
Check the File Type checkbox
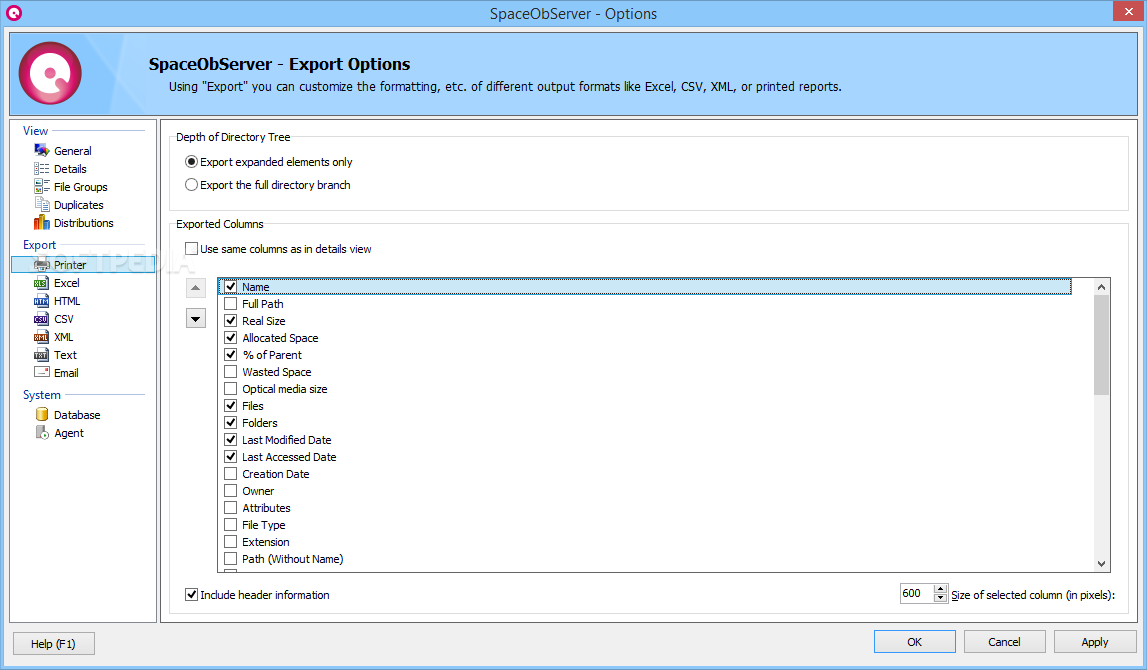(x=230, y=524)
